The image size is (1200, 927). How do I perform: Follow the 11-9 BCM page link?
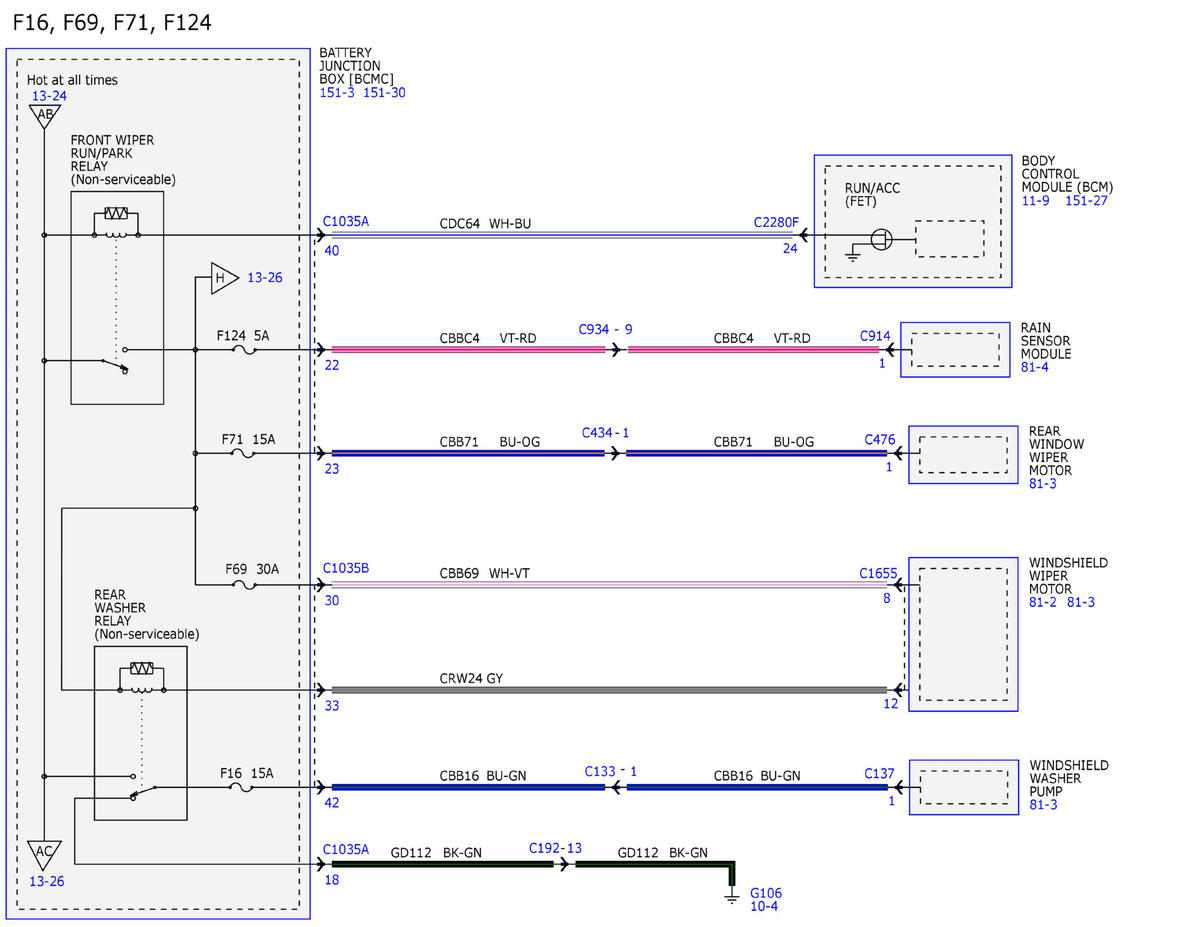point(1036,201)
